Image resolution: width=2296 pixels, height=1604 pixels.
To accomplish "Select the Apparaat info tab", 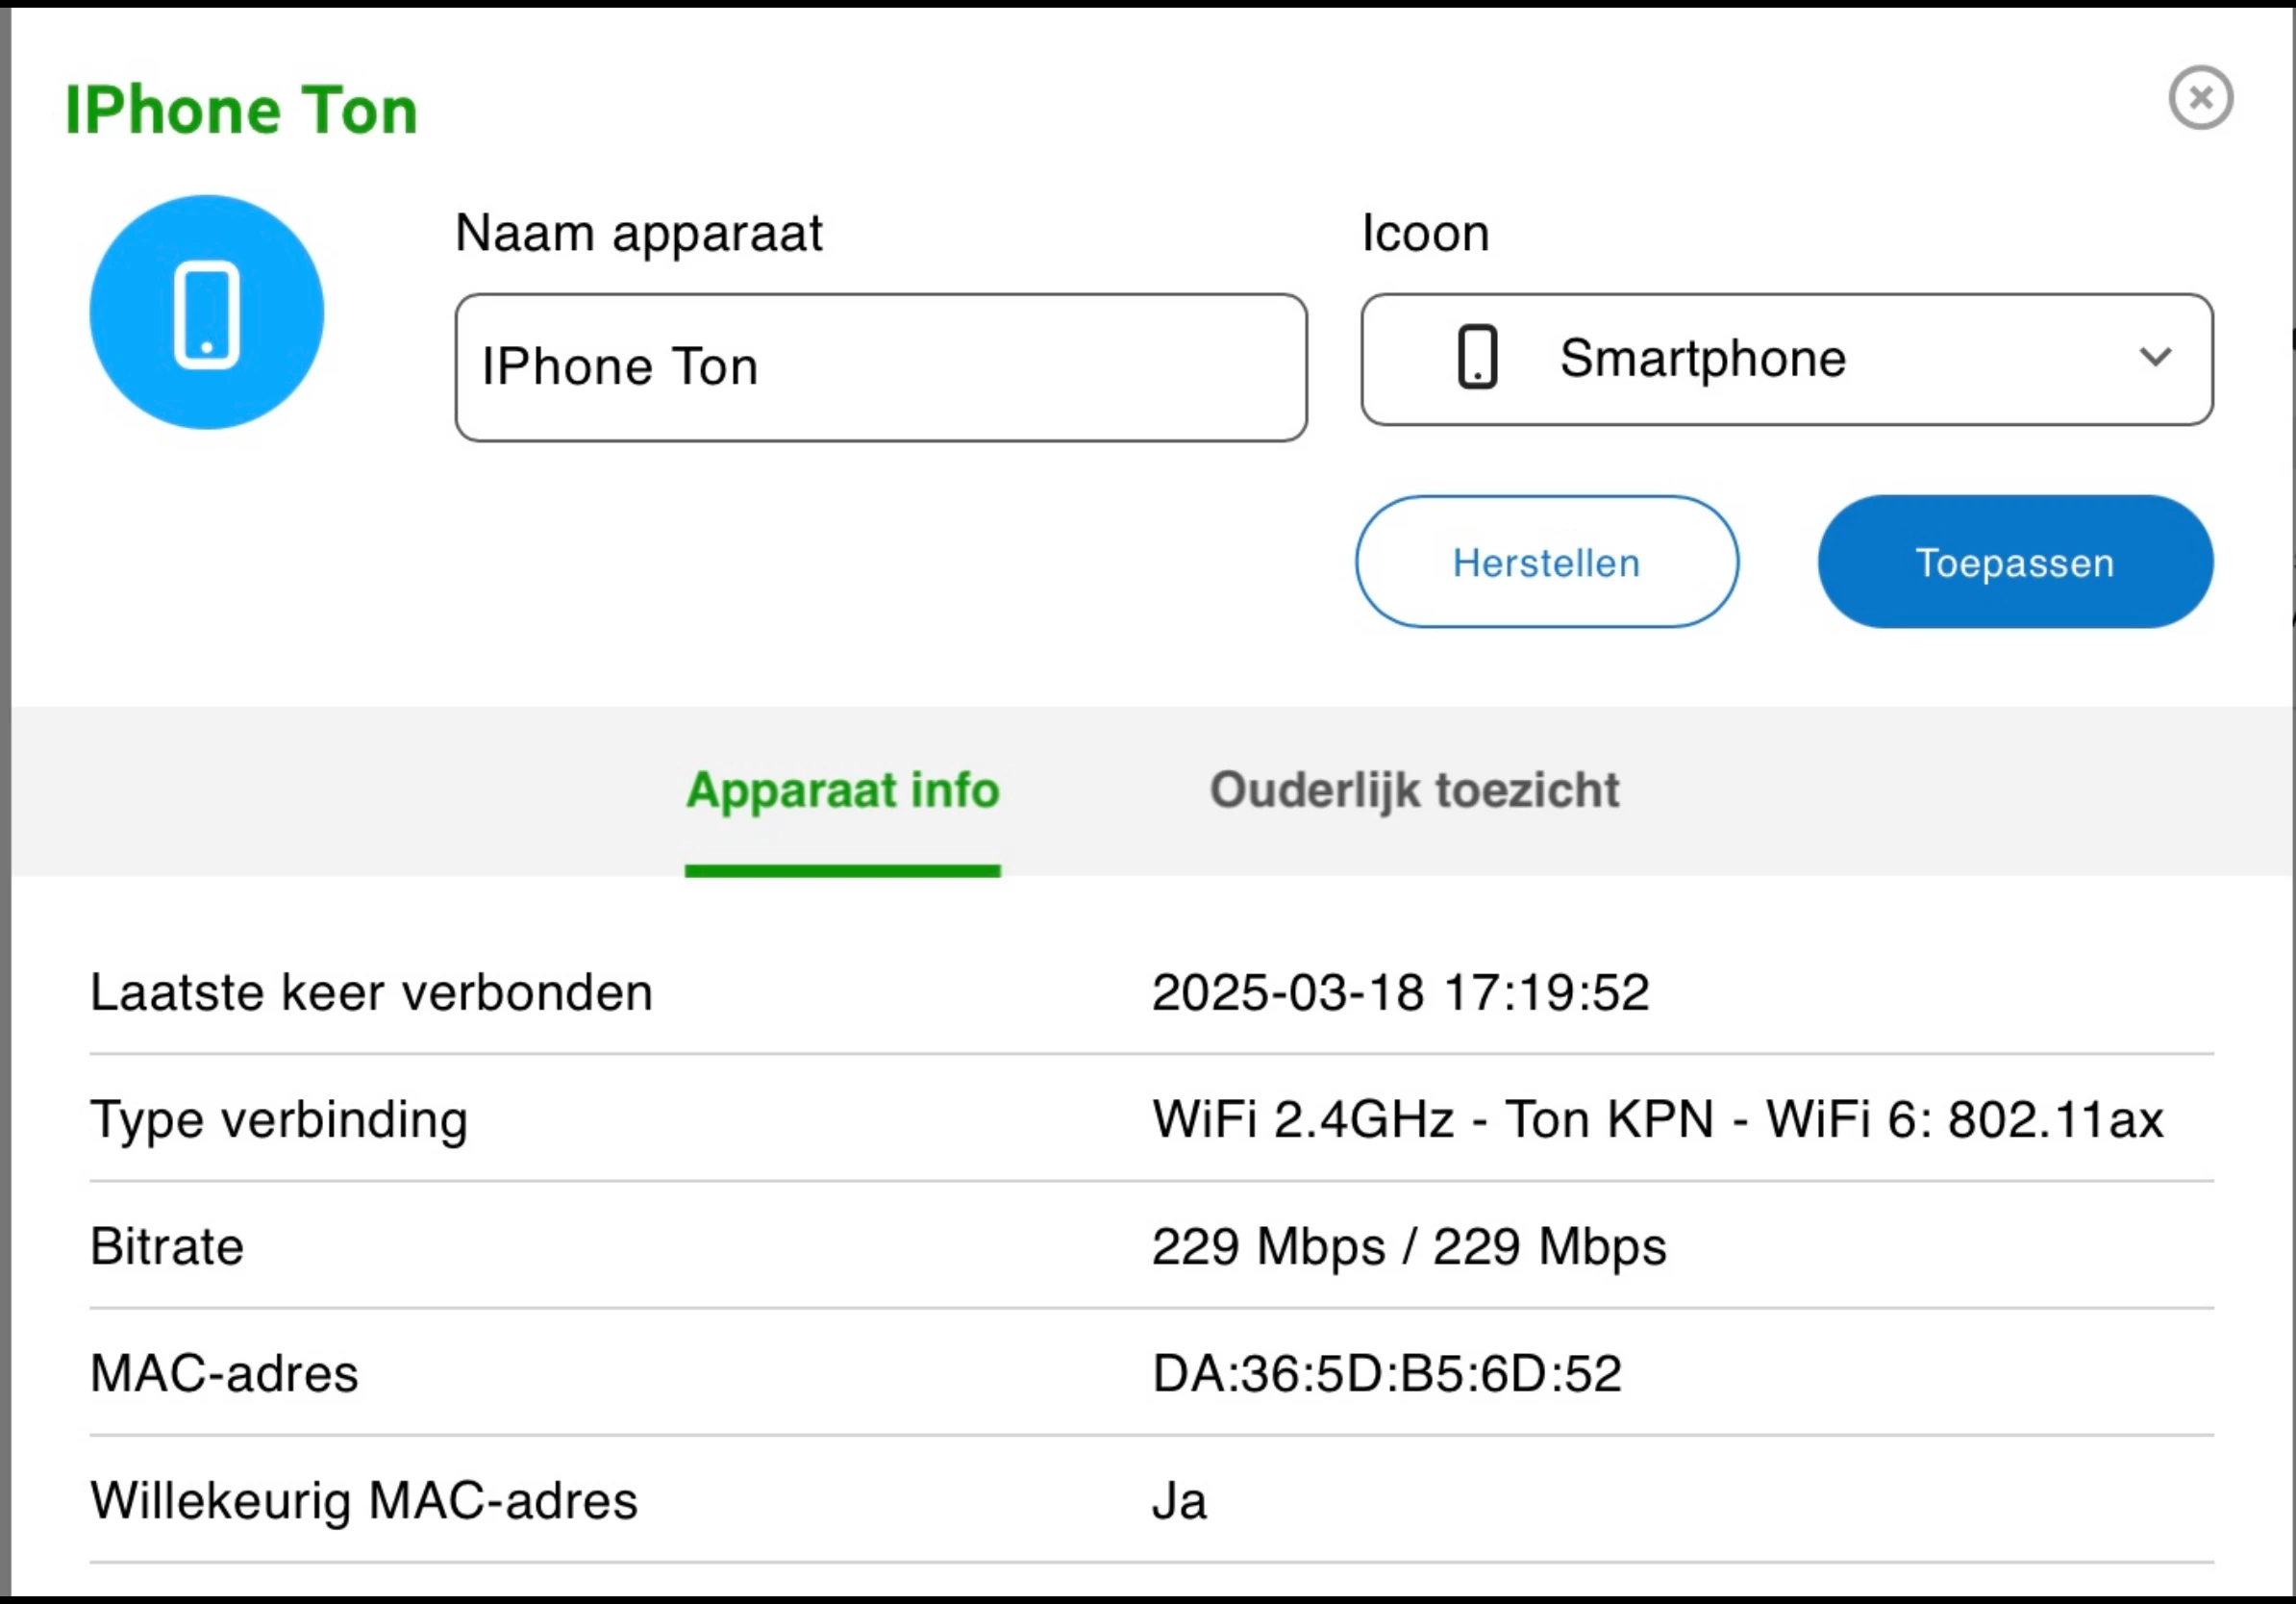I will click(x=842, y=790).
